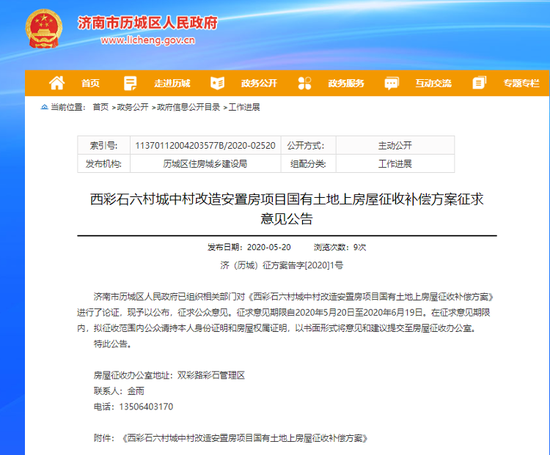Click the 政府信息公开目录 breadcrumb link
The height and width of the screenshot is (455, 550).
188,107
